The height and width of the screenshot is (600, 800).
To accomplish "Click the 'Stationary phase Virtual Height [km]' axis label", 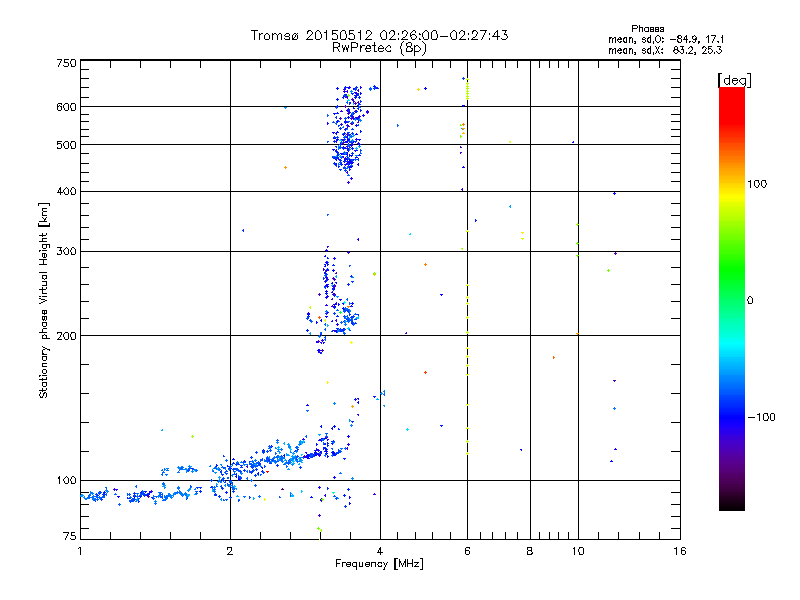I will pyautogui.click(x=44, y=301).
